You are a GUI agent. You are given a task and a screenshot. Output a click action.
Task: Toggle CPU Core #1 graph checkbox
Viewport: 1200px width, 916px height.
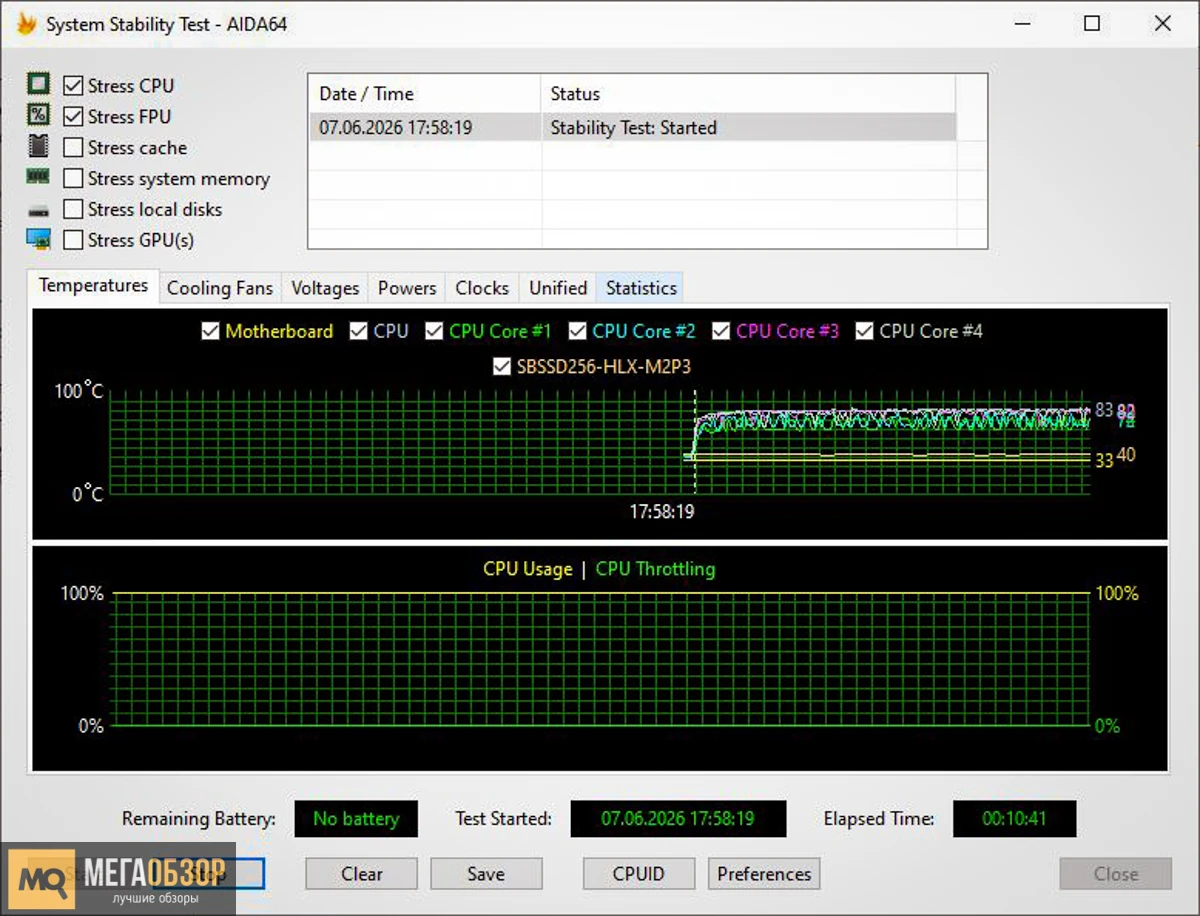[434, 331]
